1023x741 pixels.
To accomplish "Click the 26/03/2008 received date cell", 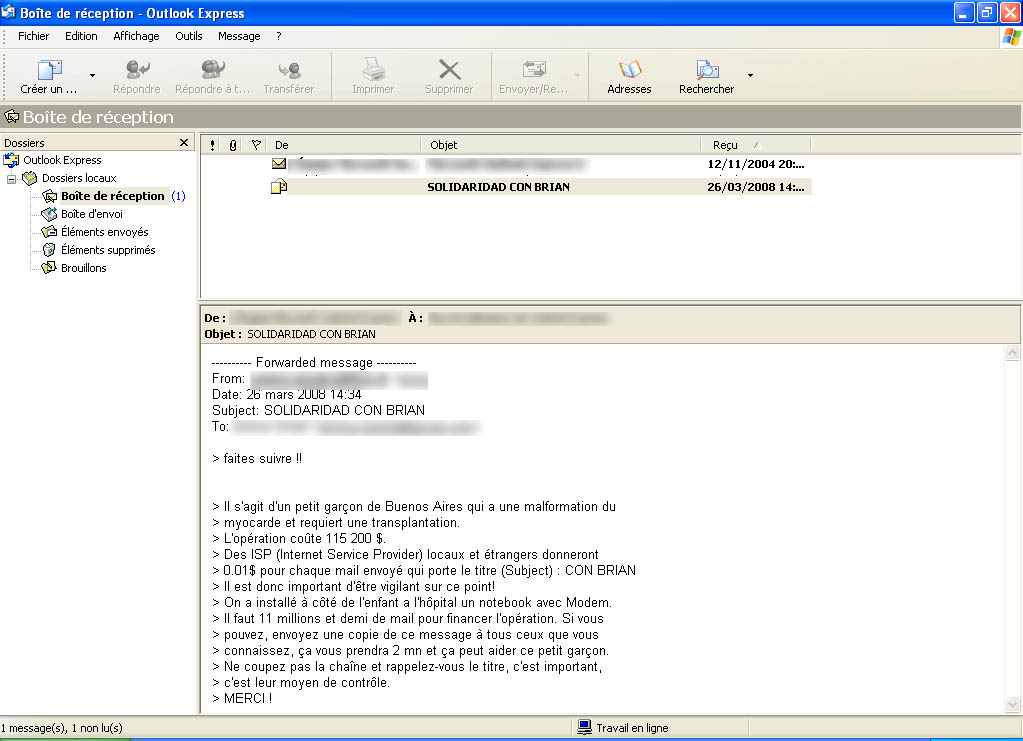I will click(x=756, y=187).
